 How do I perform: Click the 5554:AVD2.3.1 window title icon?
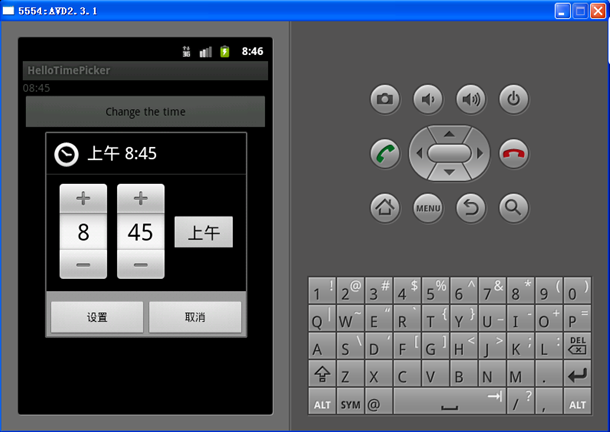coord(8,11)
